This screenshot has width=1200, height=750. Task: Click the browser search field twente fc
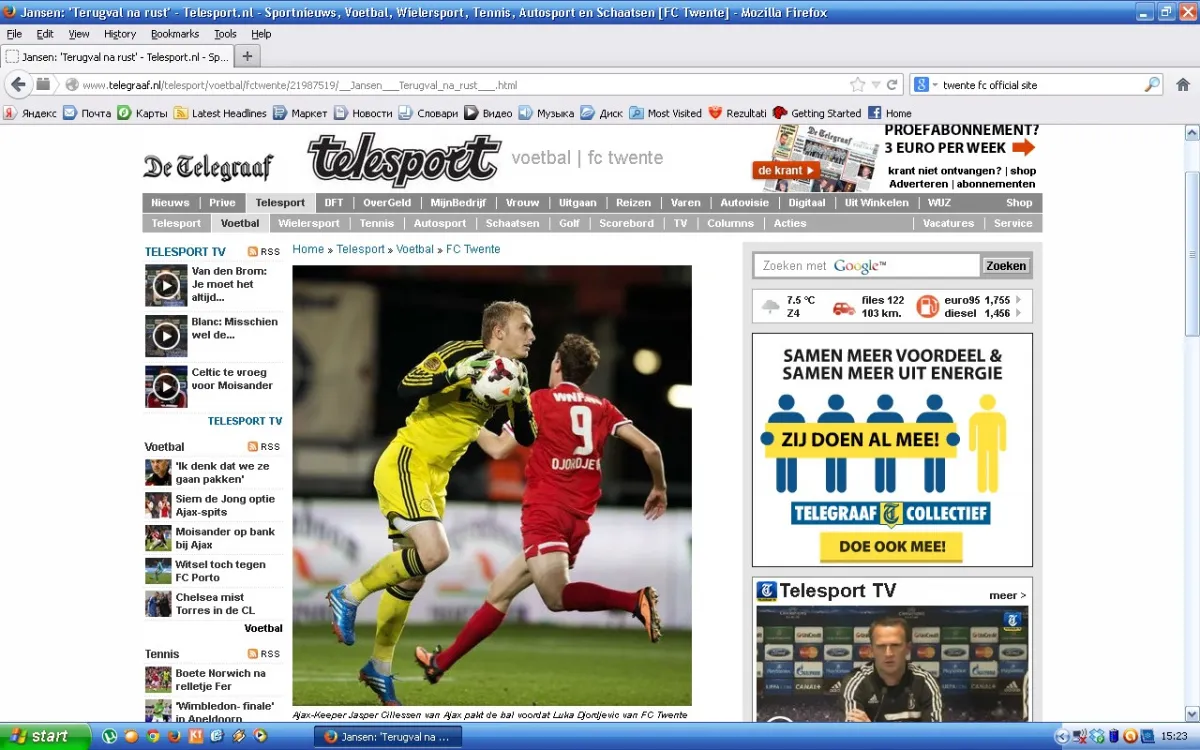1040,85
